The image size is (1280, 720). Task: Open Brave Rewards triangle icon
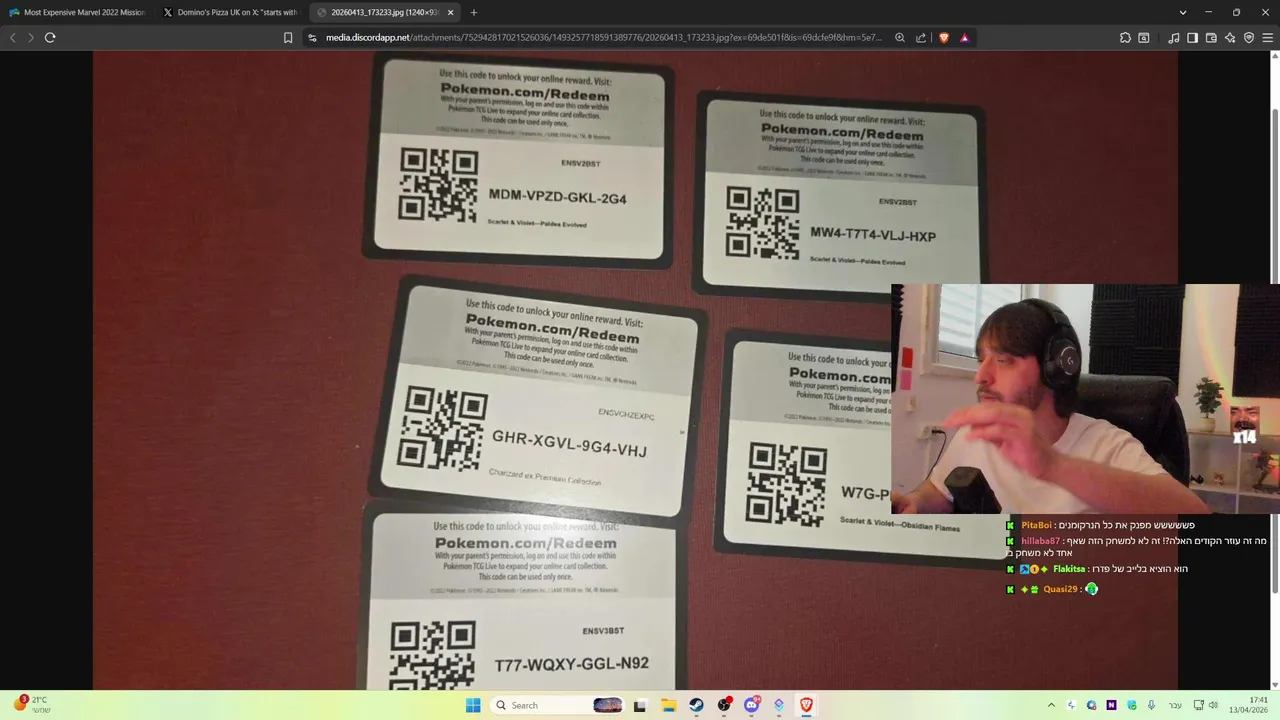(964, 37)
